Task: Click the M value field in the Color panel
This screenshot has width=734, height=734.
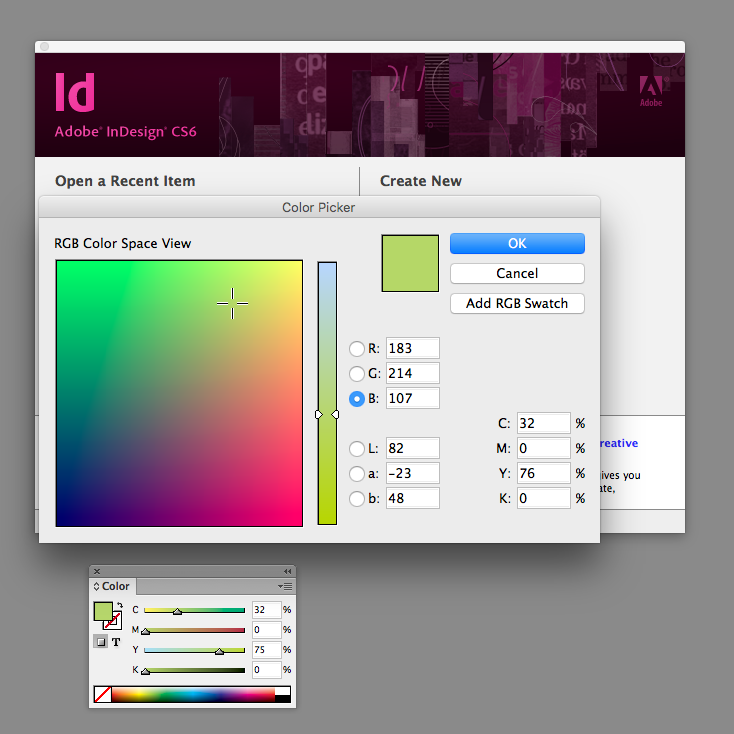Action: (x=266, y=630)
